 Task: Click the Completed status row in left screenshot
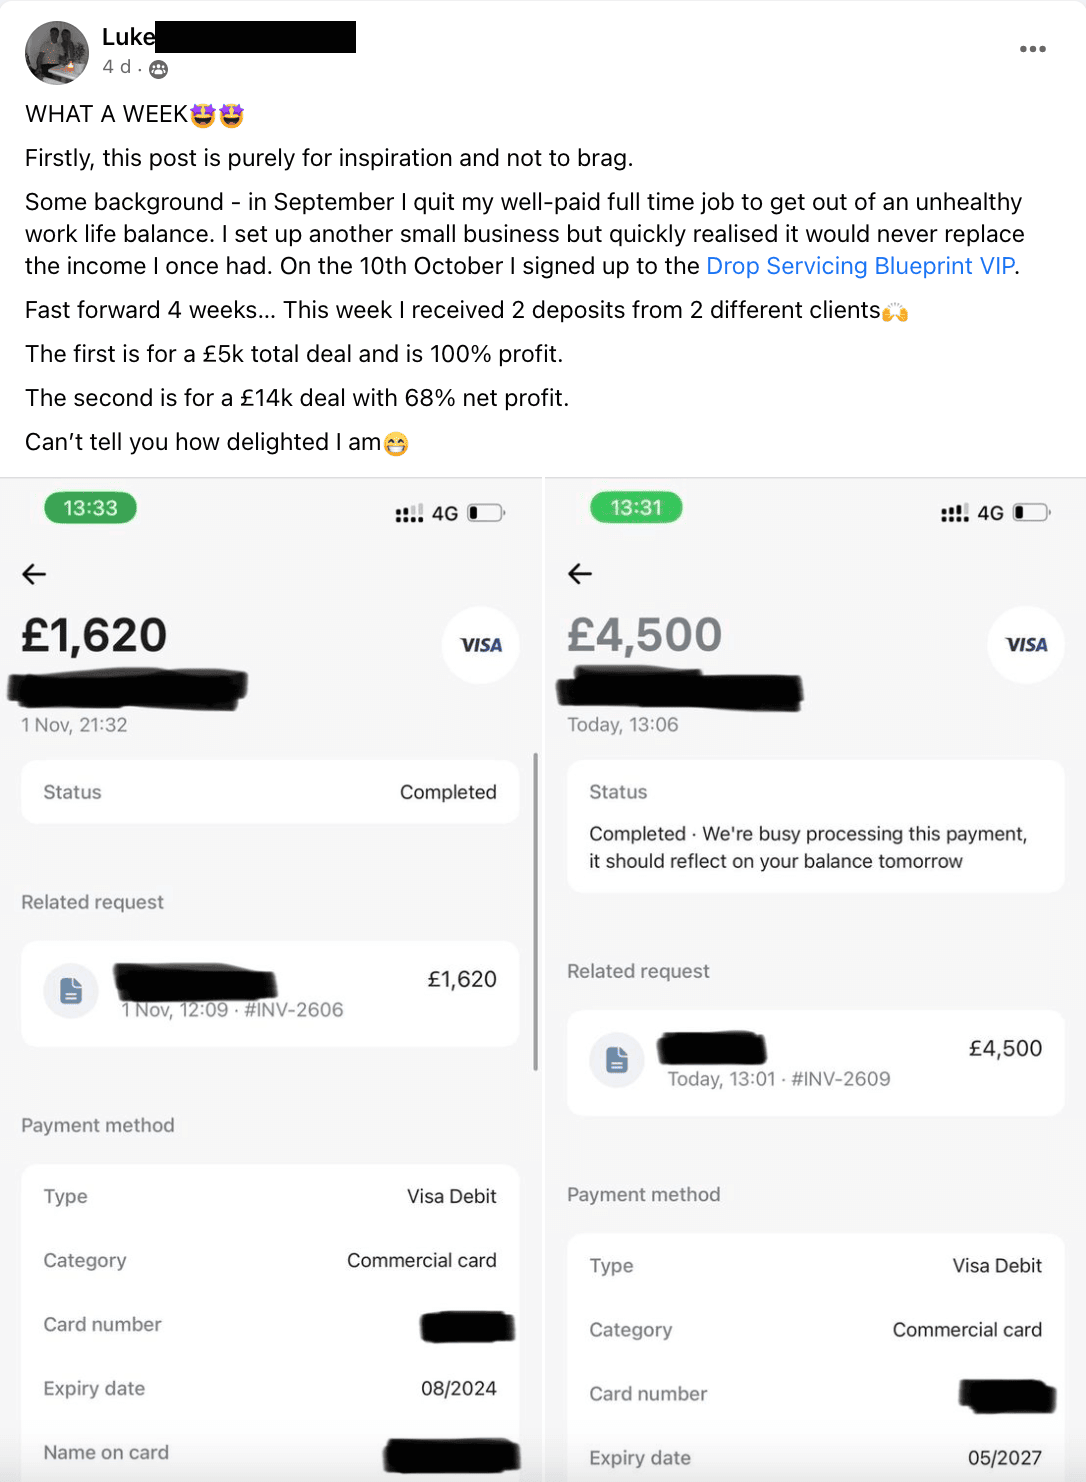coord(270,792)
